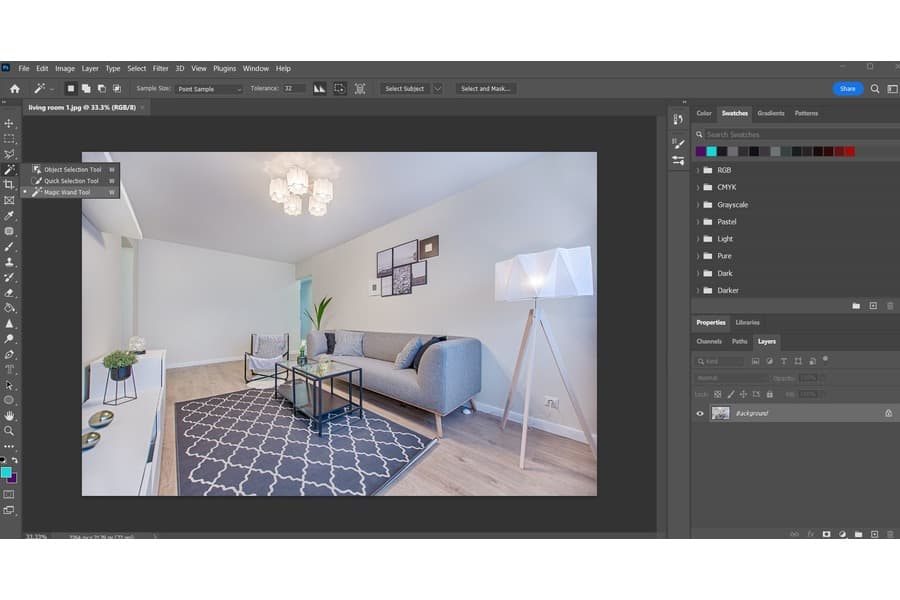
Task: Select the Eyedropper tool
Action: [9, 216]
